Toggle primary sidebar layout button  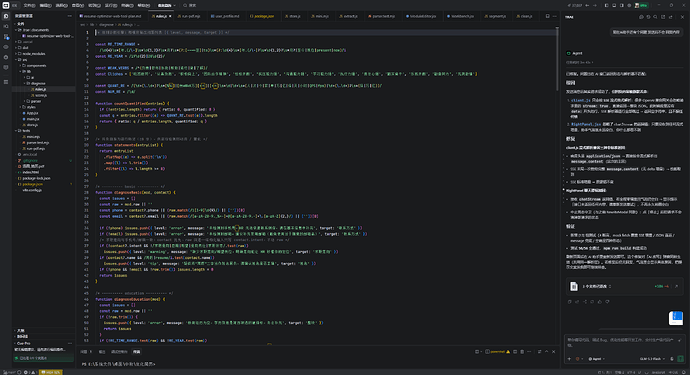[x=606, y=5]
